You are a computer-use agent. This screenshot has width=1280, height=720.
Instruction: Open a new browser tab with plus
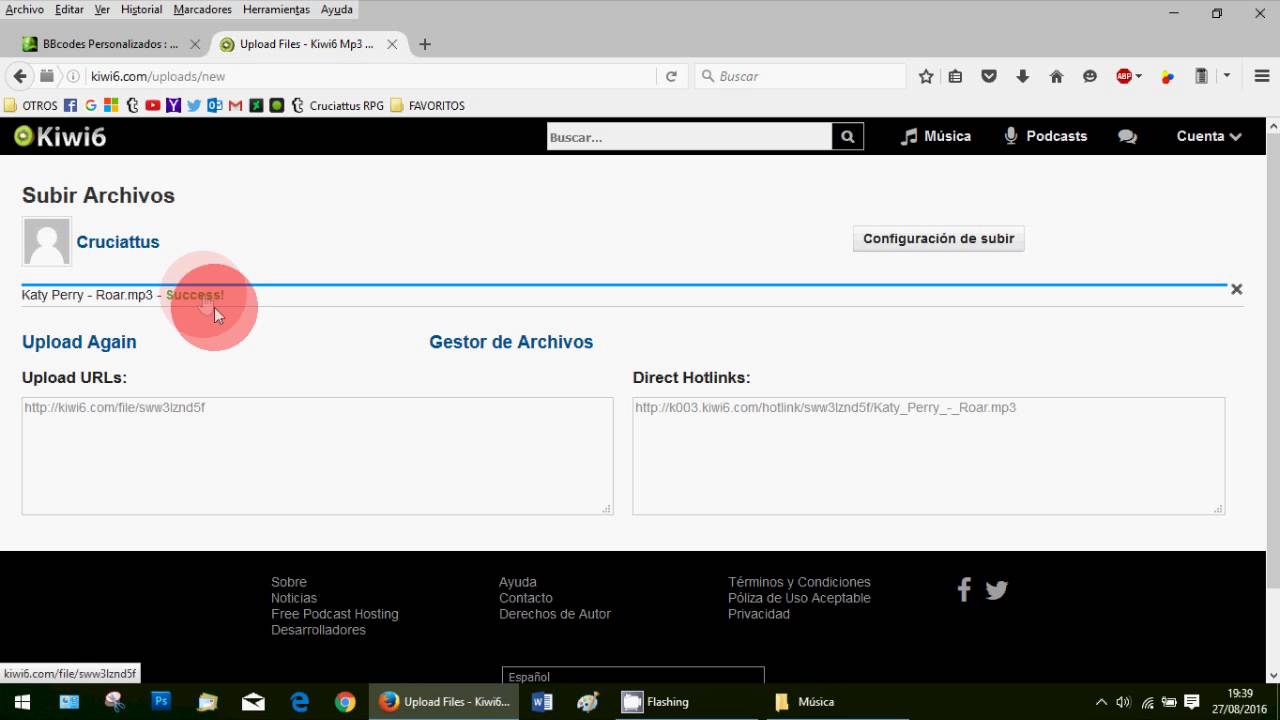424,44
